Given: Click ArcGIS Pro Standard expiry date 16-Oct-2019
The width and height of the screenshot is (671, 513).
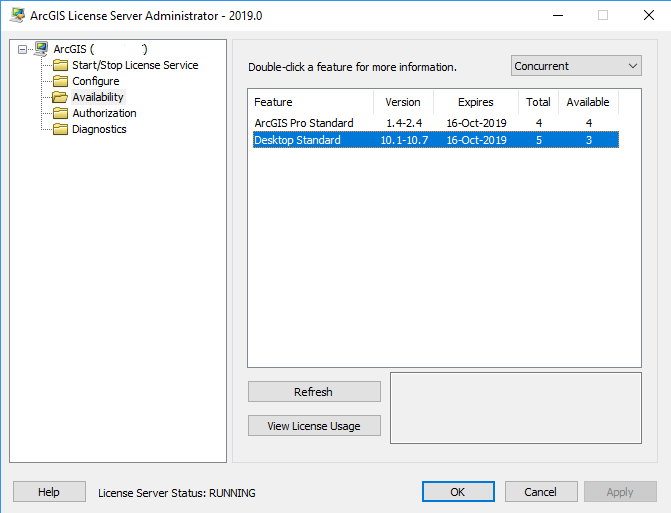Looking at the screenshot, I should click(476, 123).
